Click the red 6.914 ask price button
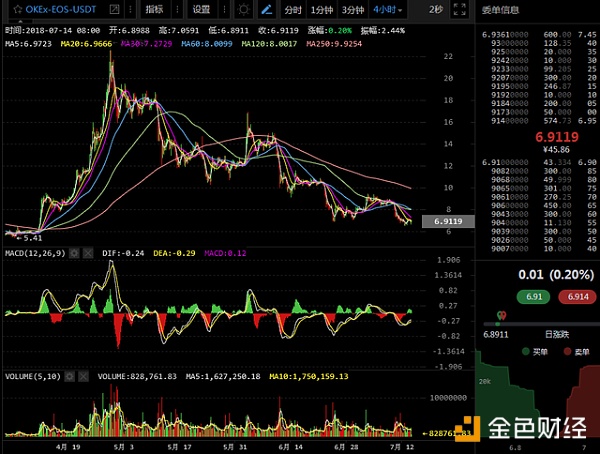600x454 pixels. click(x=578, y=297)
